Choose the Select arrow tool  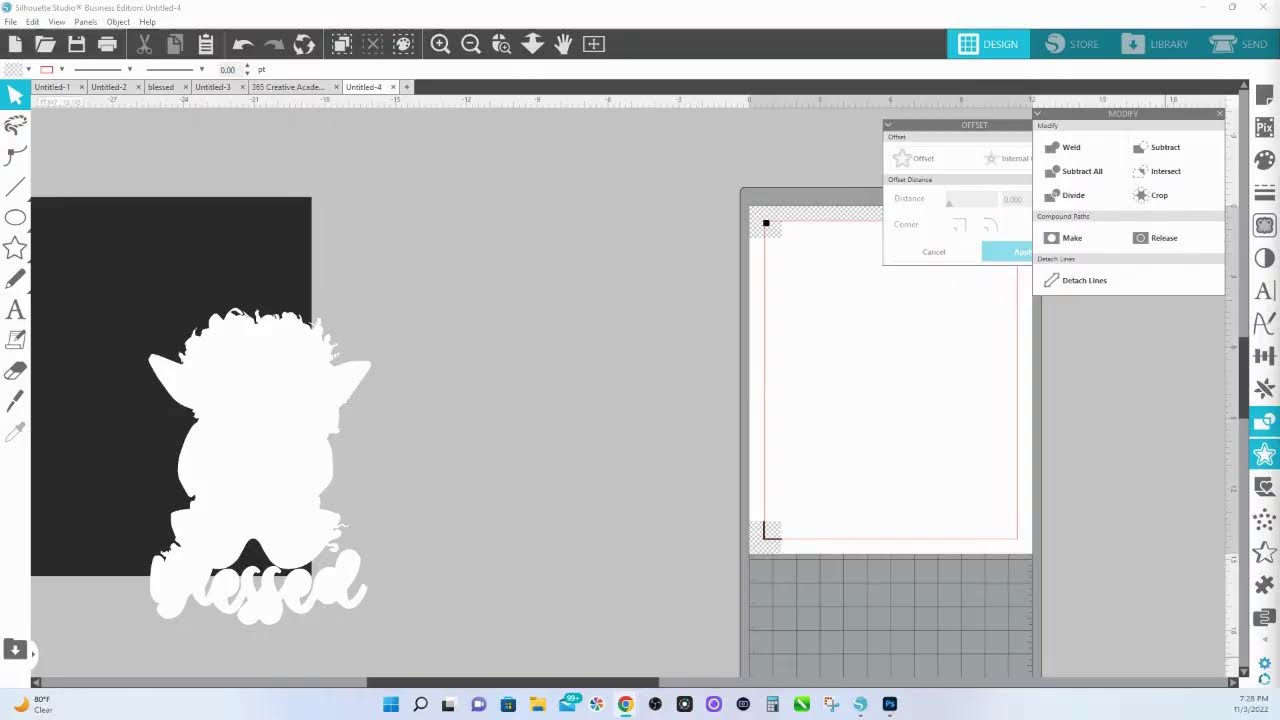pyautogui.click(x=15, y=95)
